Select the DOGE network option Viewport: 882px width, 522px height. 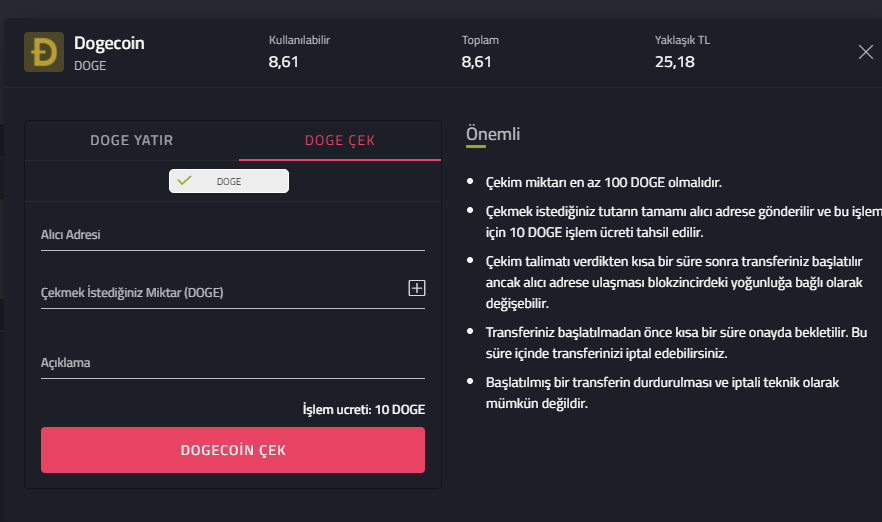229,181
